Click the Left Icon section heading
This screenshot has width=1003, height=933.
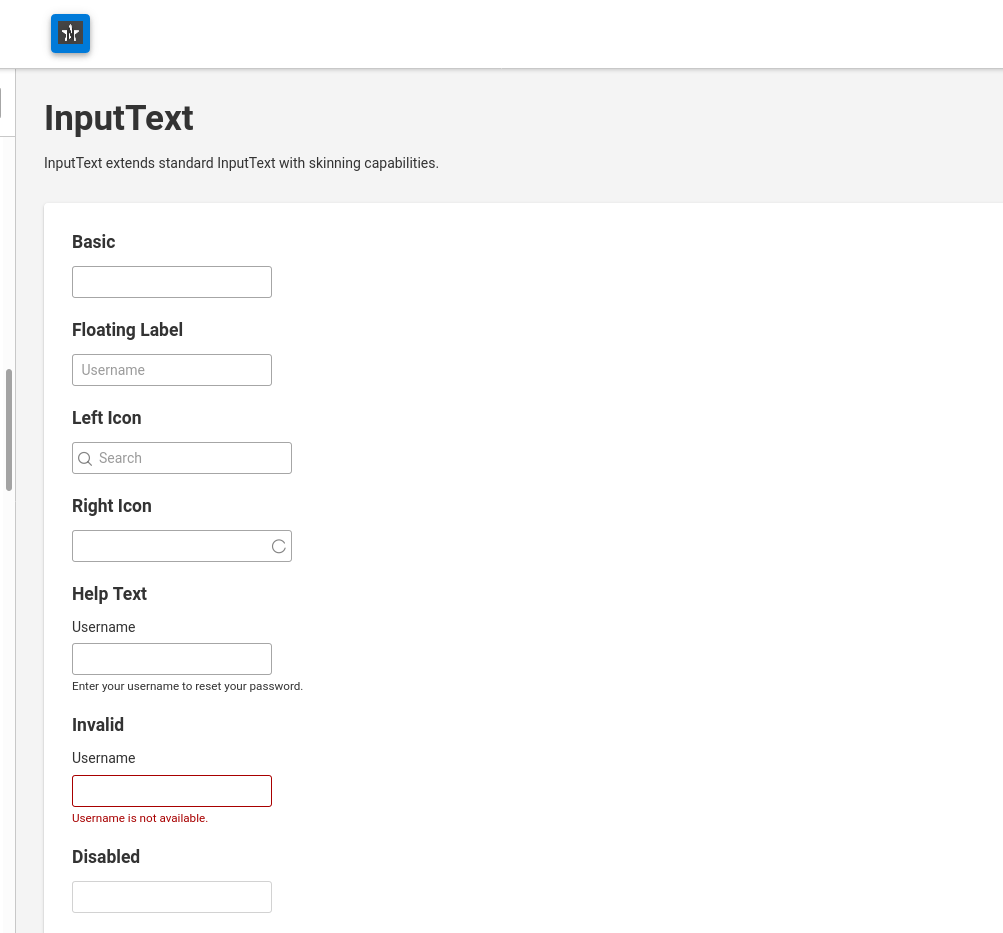point(107,418)
